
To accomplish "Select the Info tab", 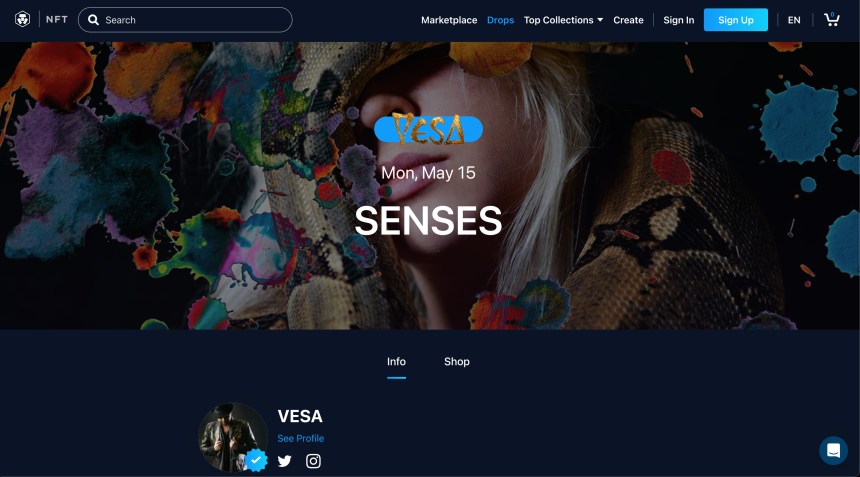I will pyautogui.click(x=396, y=361).
